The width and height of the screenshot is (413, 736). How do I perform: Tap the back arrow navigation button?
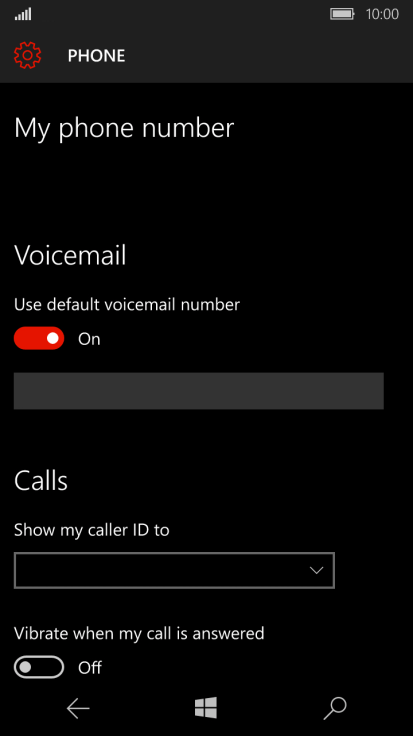(78, 708)
